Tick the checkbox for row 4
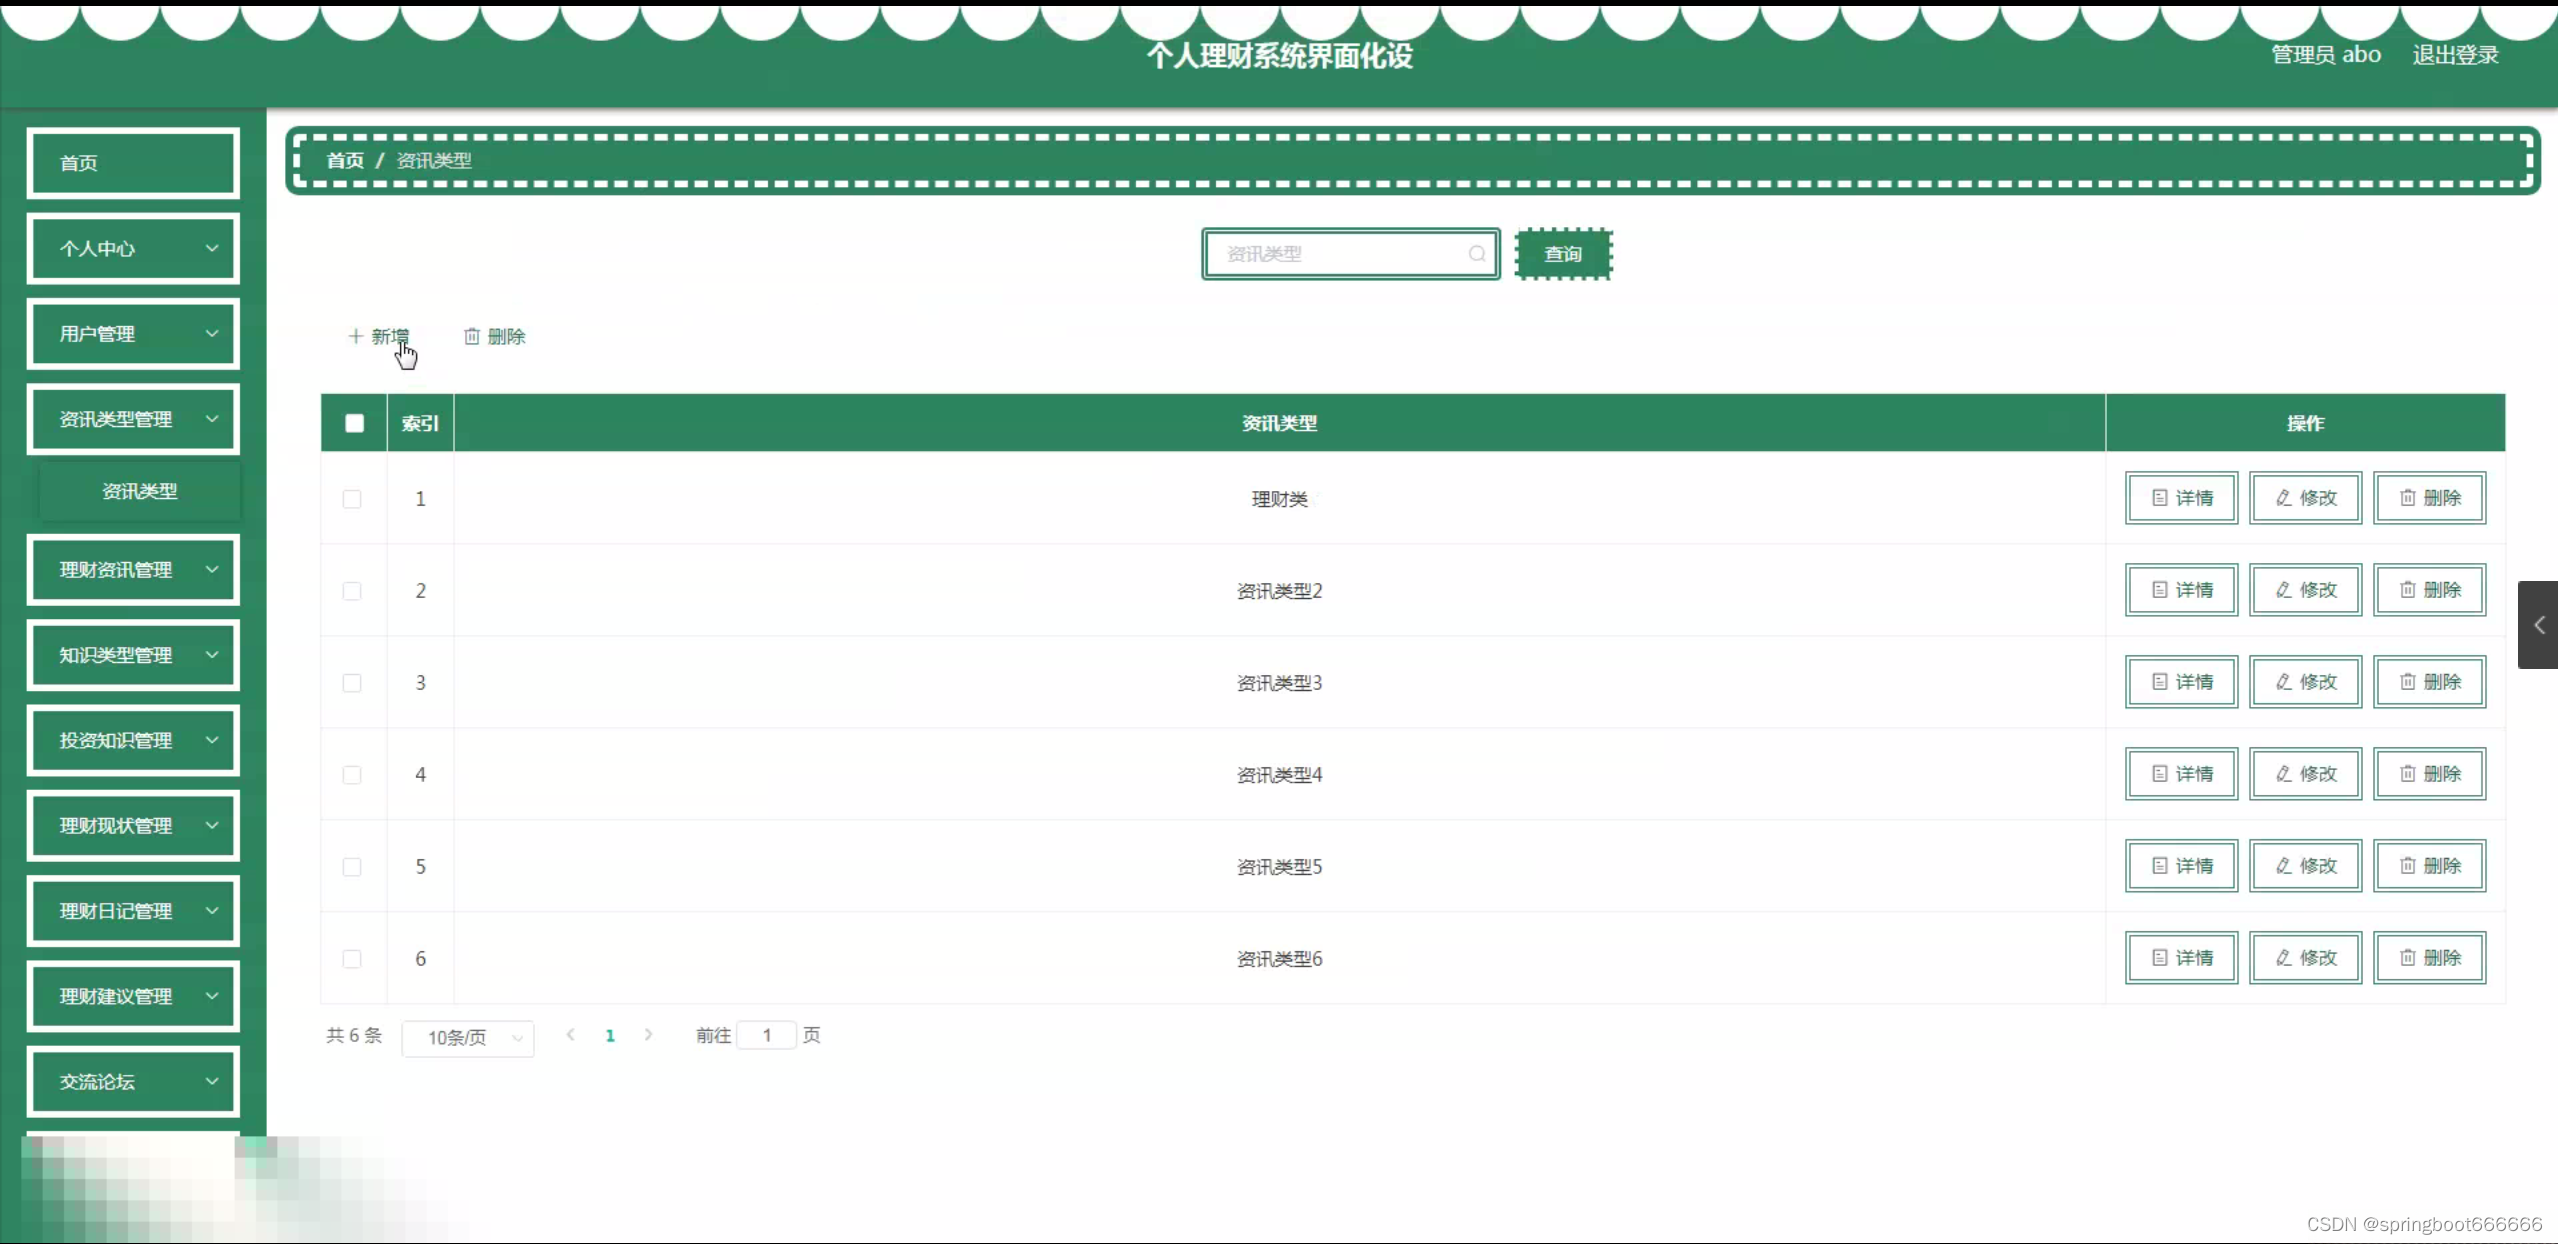 (352, 775)
